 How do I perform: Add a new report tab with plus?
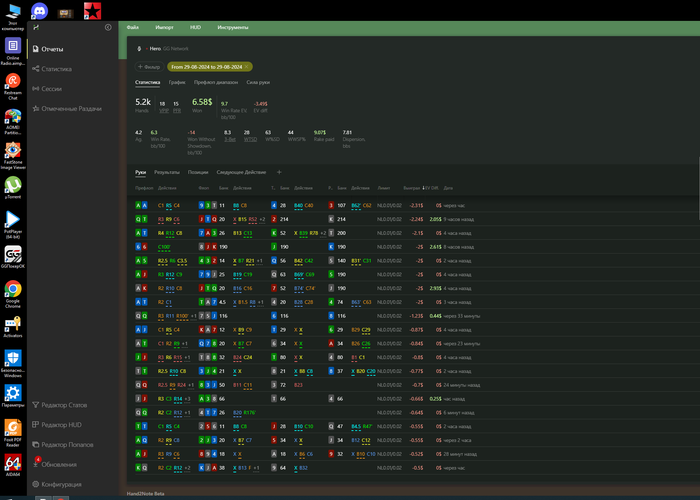[x=279, y=172]
